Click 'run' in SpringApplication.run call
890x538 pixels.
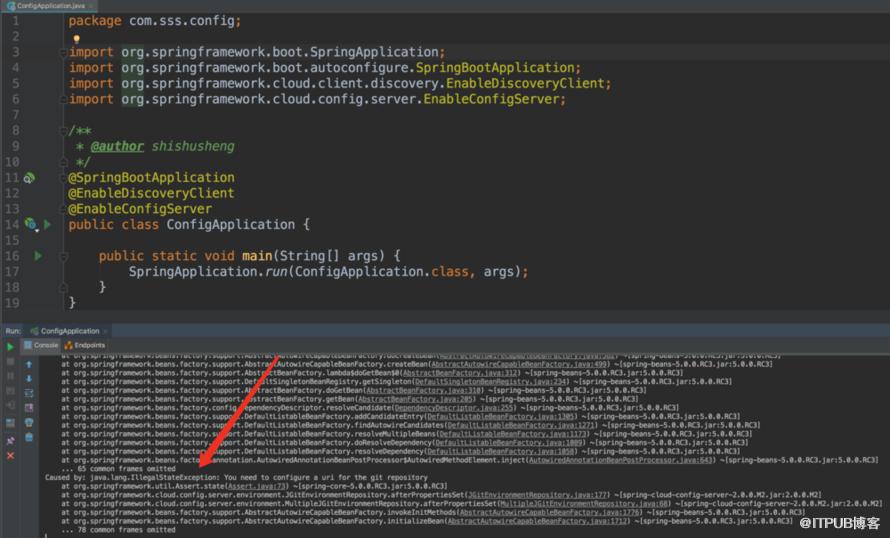pos(276,272)
